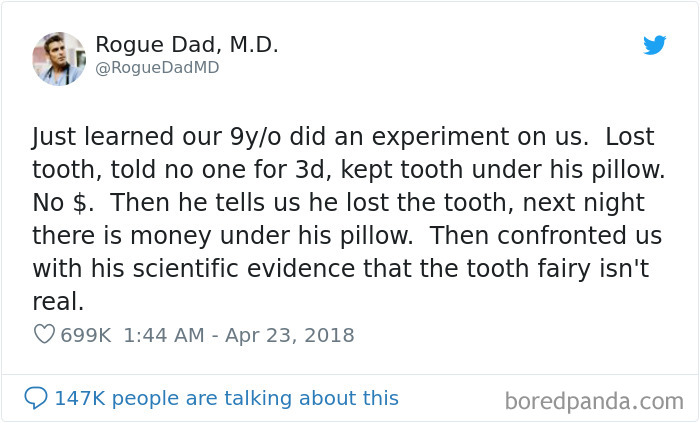This screenshot has width=700, height=423.
Task: Open Rogue Dad's profile picture
Action: [59, 58]
